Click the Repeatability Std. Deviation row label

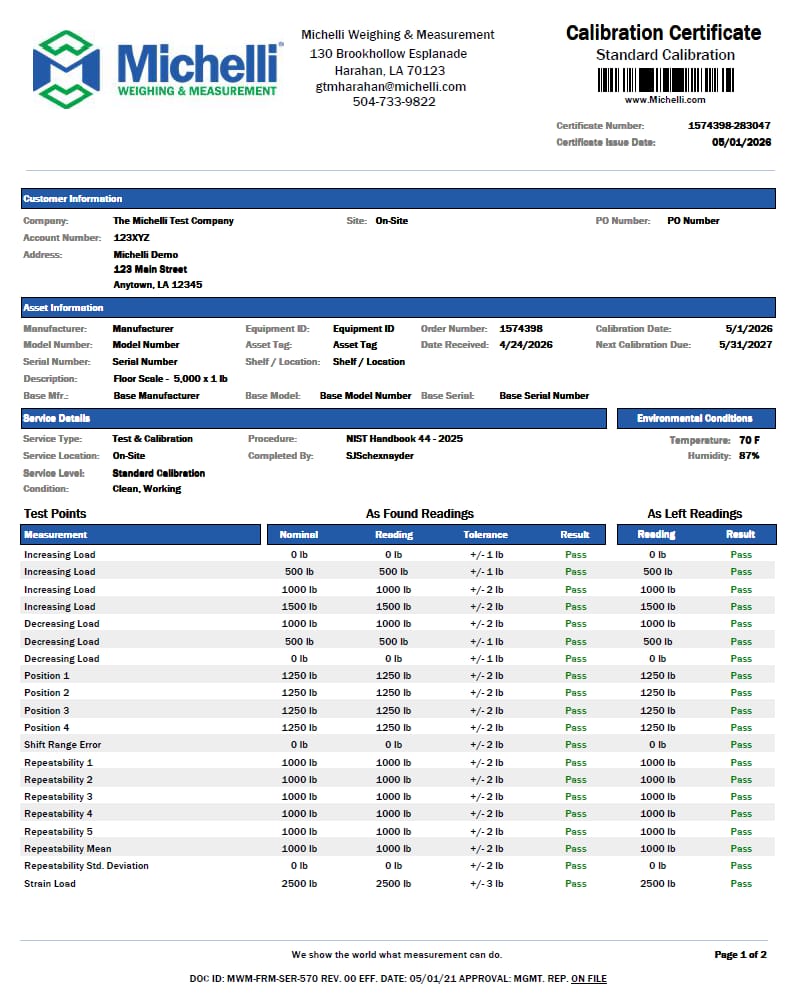[86, 865]
